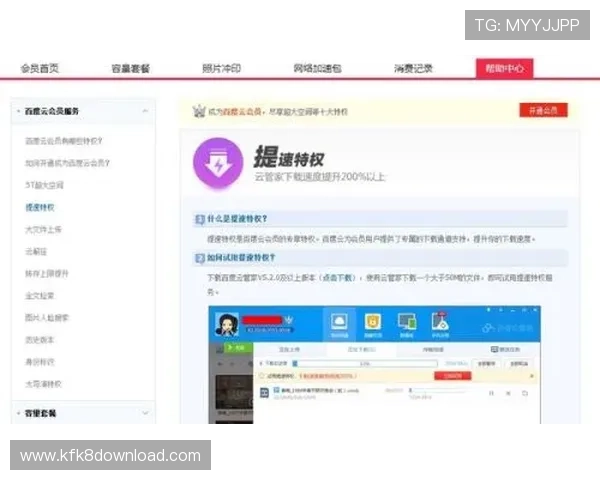600x480 pixels.
Task: Cancel the downloading file with X icon
Action: 508,393
